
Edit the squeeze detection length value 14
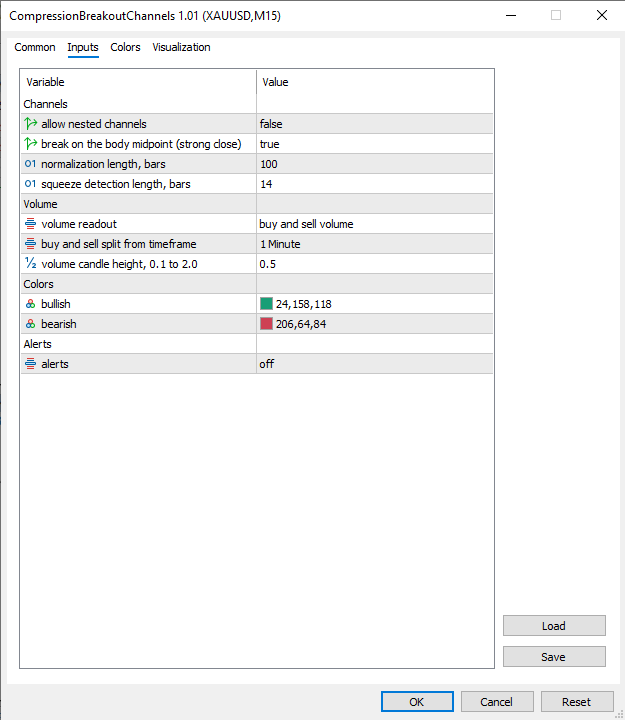point(375,184)
